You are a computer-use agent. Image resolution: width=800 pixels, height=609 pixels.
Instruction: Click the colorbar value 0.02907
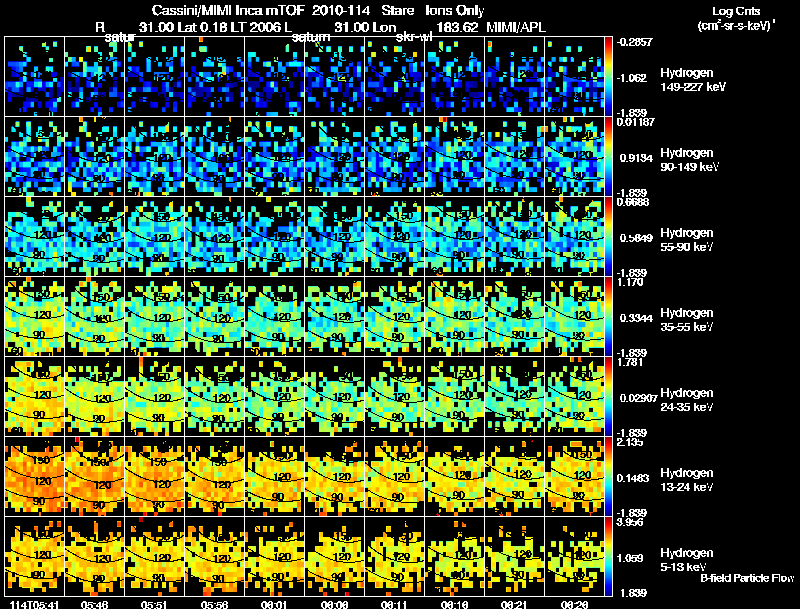tap(638, 398)
